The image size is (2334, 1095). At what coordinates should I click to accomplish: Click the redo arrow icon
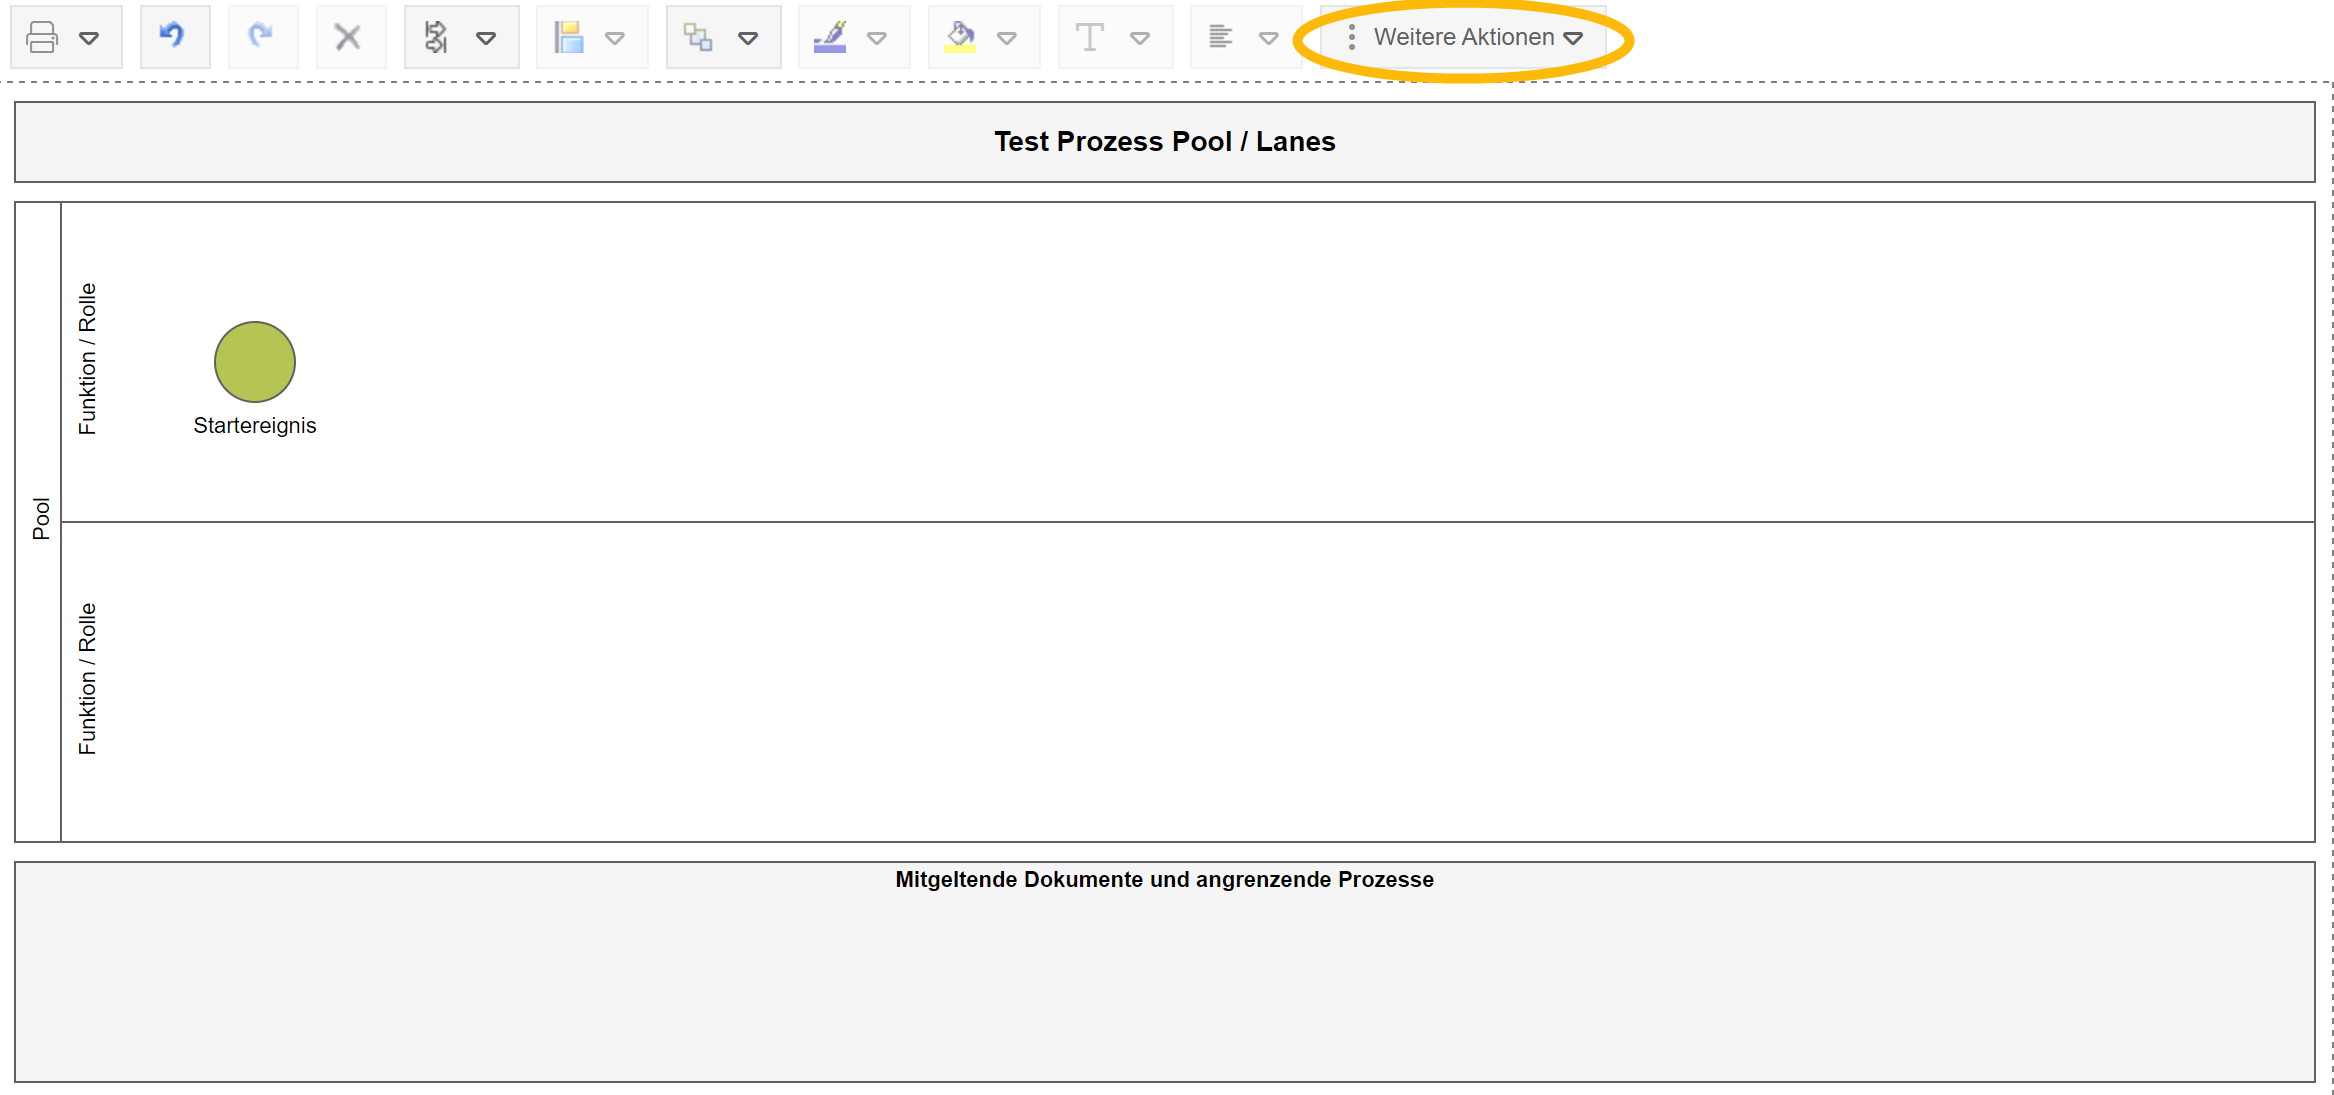pos(262,37)
